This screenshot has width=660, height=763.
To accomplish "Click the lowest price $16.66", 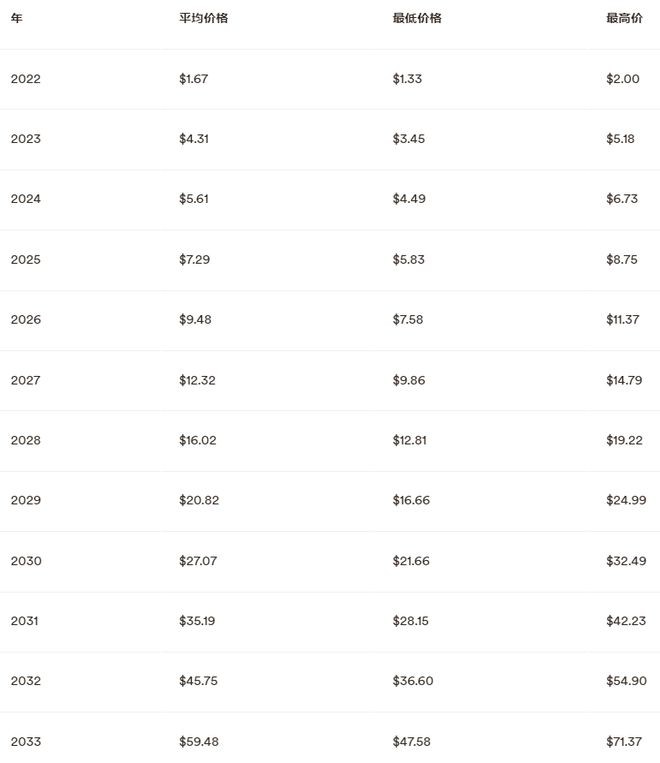I will click(x=411, y=501).
